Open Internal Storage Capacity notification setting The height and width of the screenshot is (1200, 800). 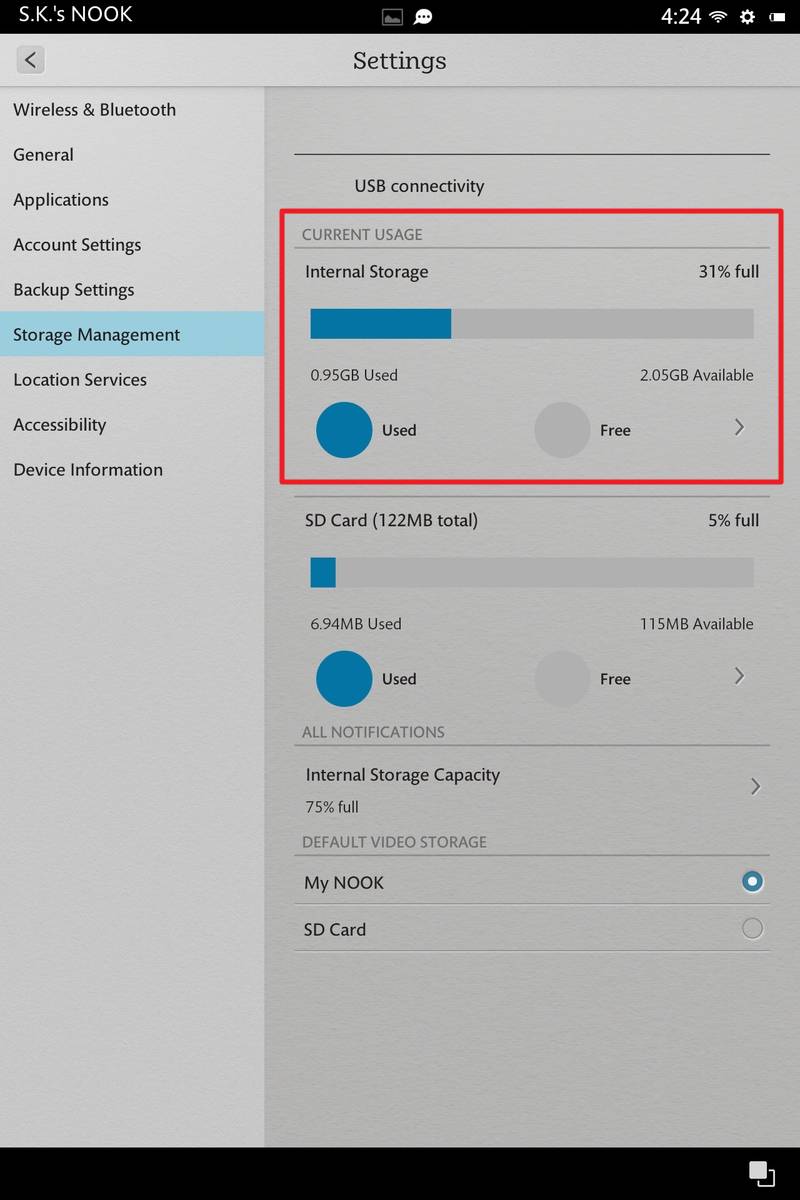(x=532, y=789)
